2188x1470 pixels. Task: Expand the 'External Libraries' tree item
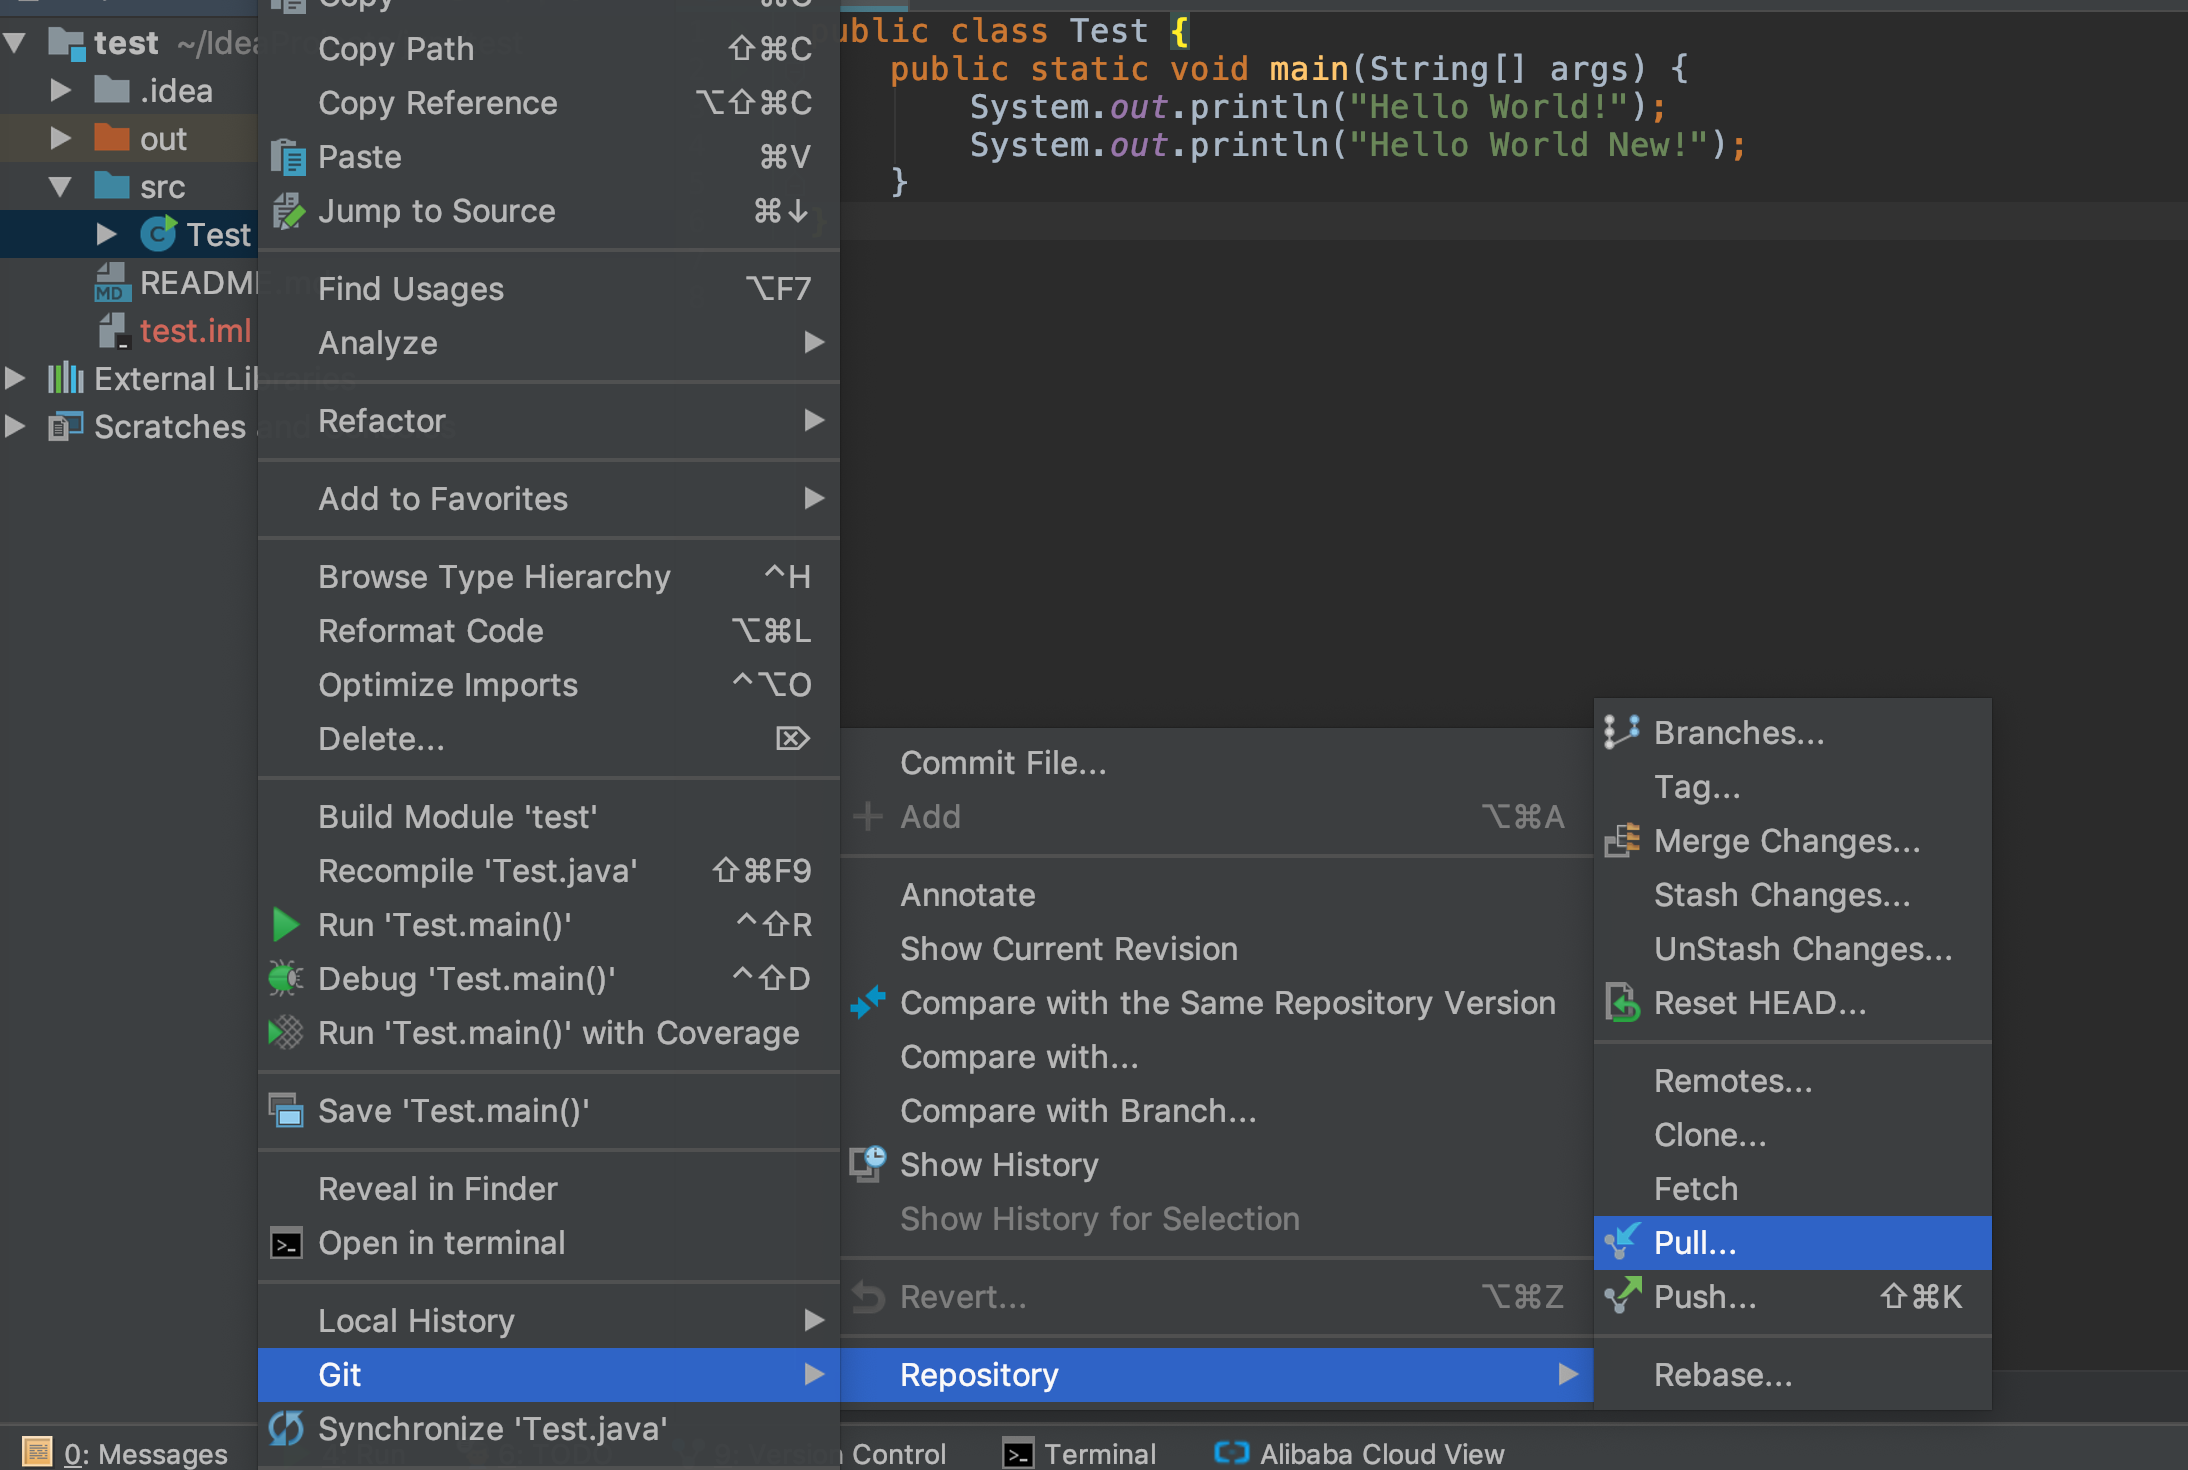click(x=18, y=379)
